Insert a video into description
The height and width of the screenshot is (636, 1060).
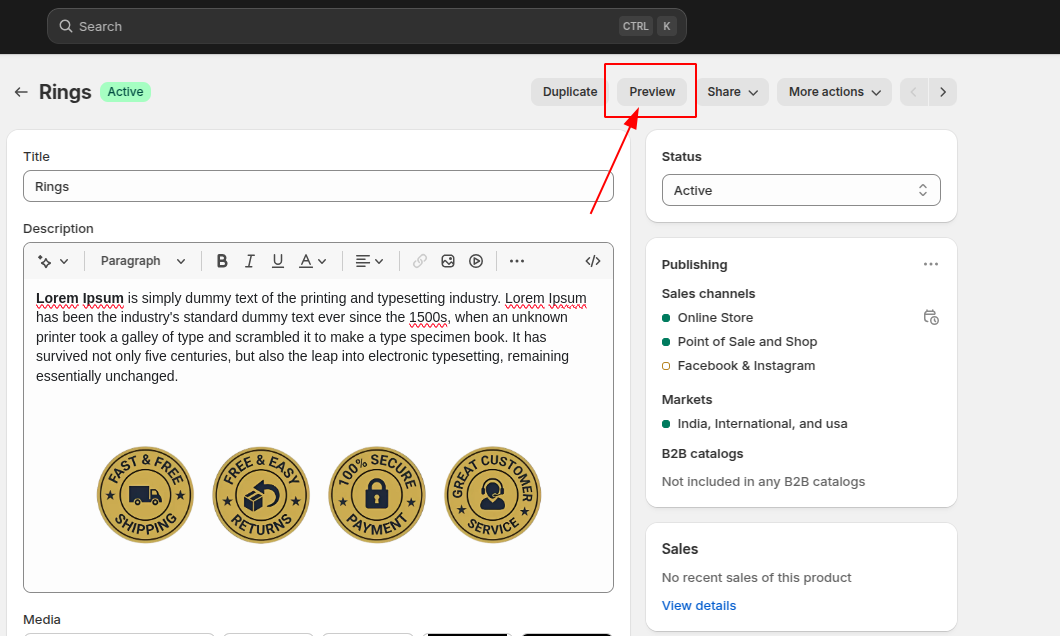(x=476, y=261)
